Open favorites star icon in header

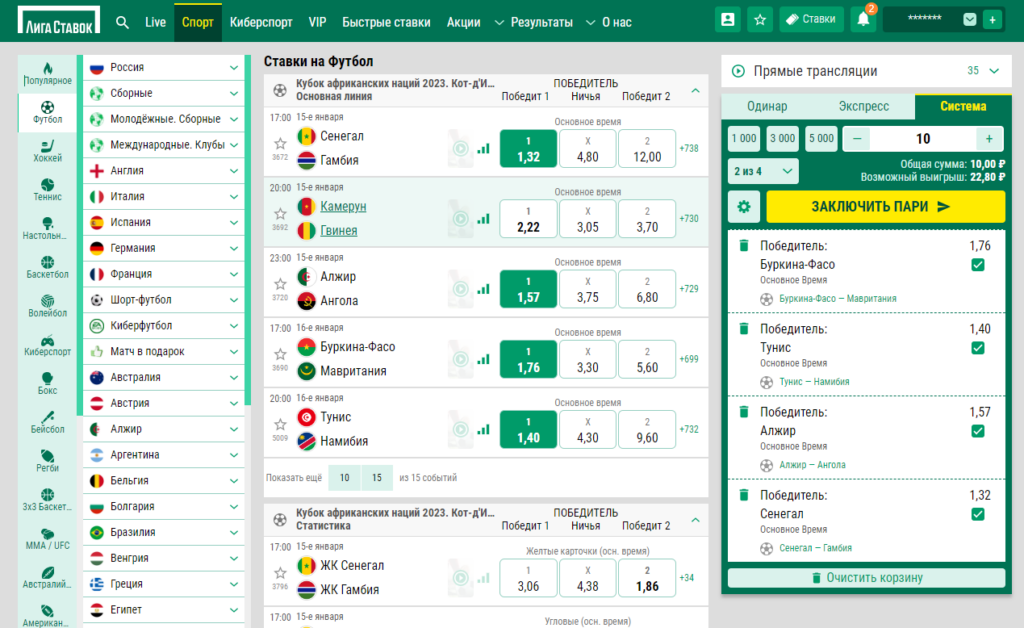pyautogui.click(x=760, y=20)
